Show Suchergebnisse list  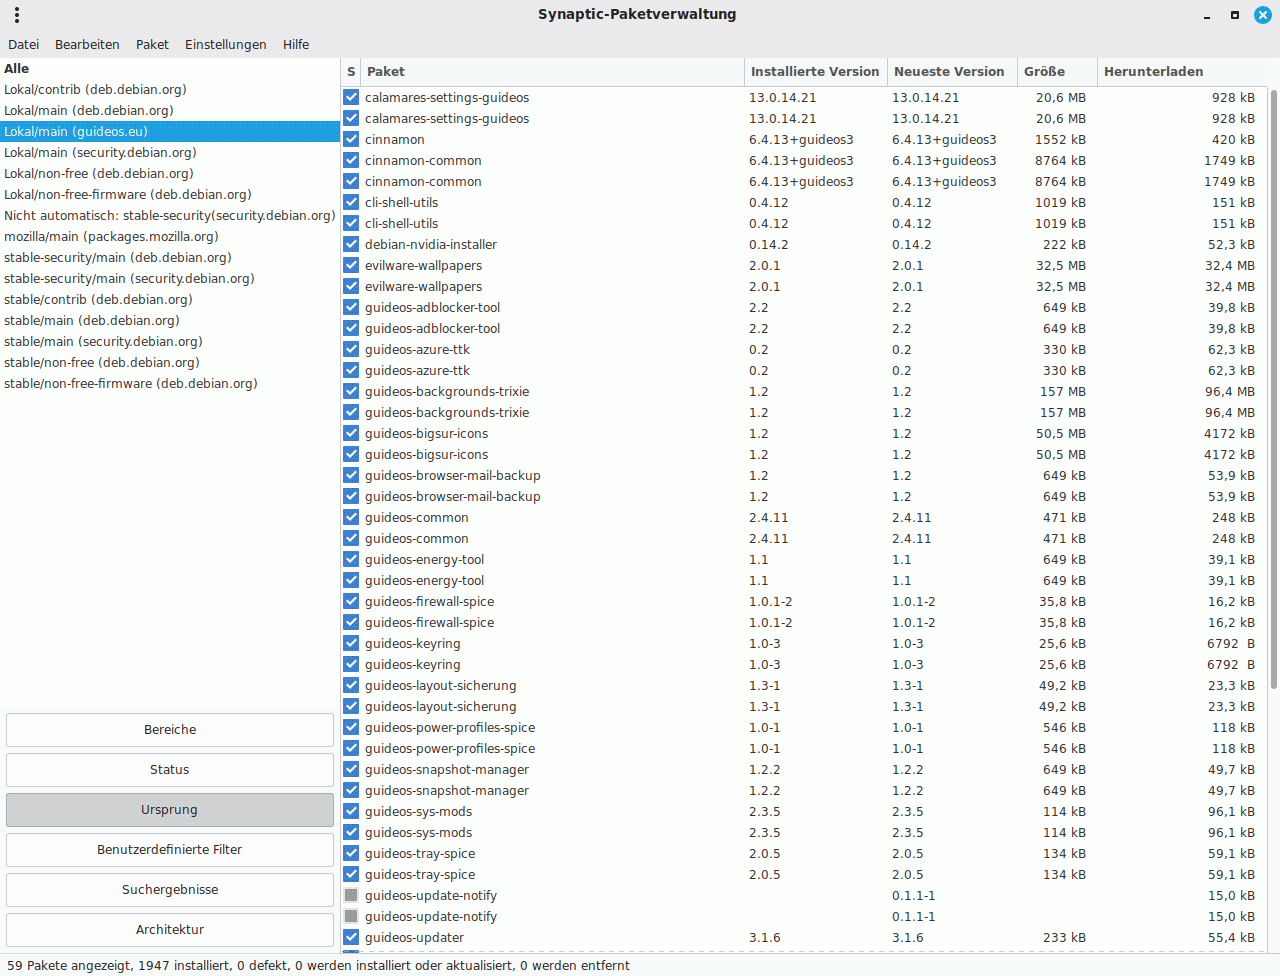[x=170, y=890]
